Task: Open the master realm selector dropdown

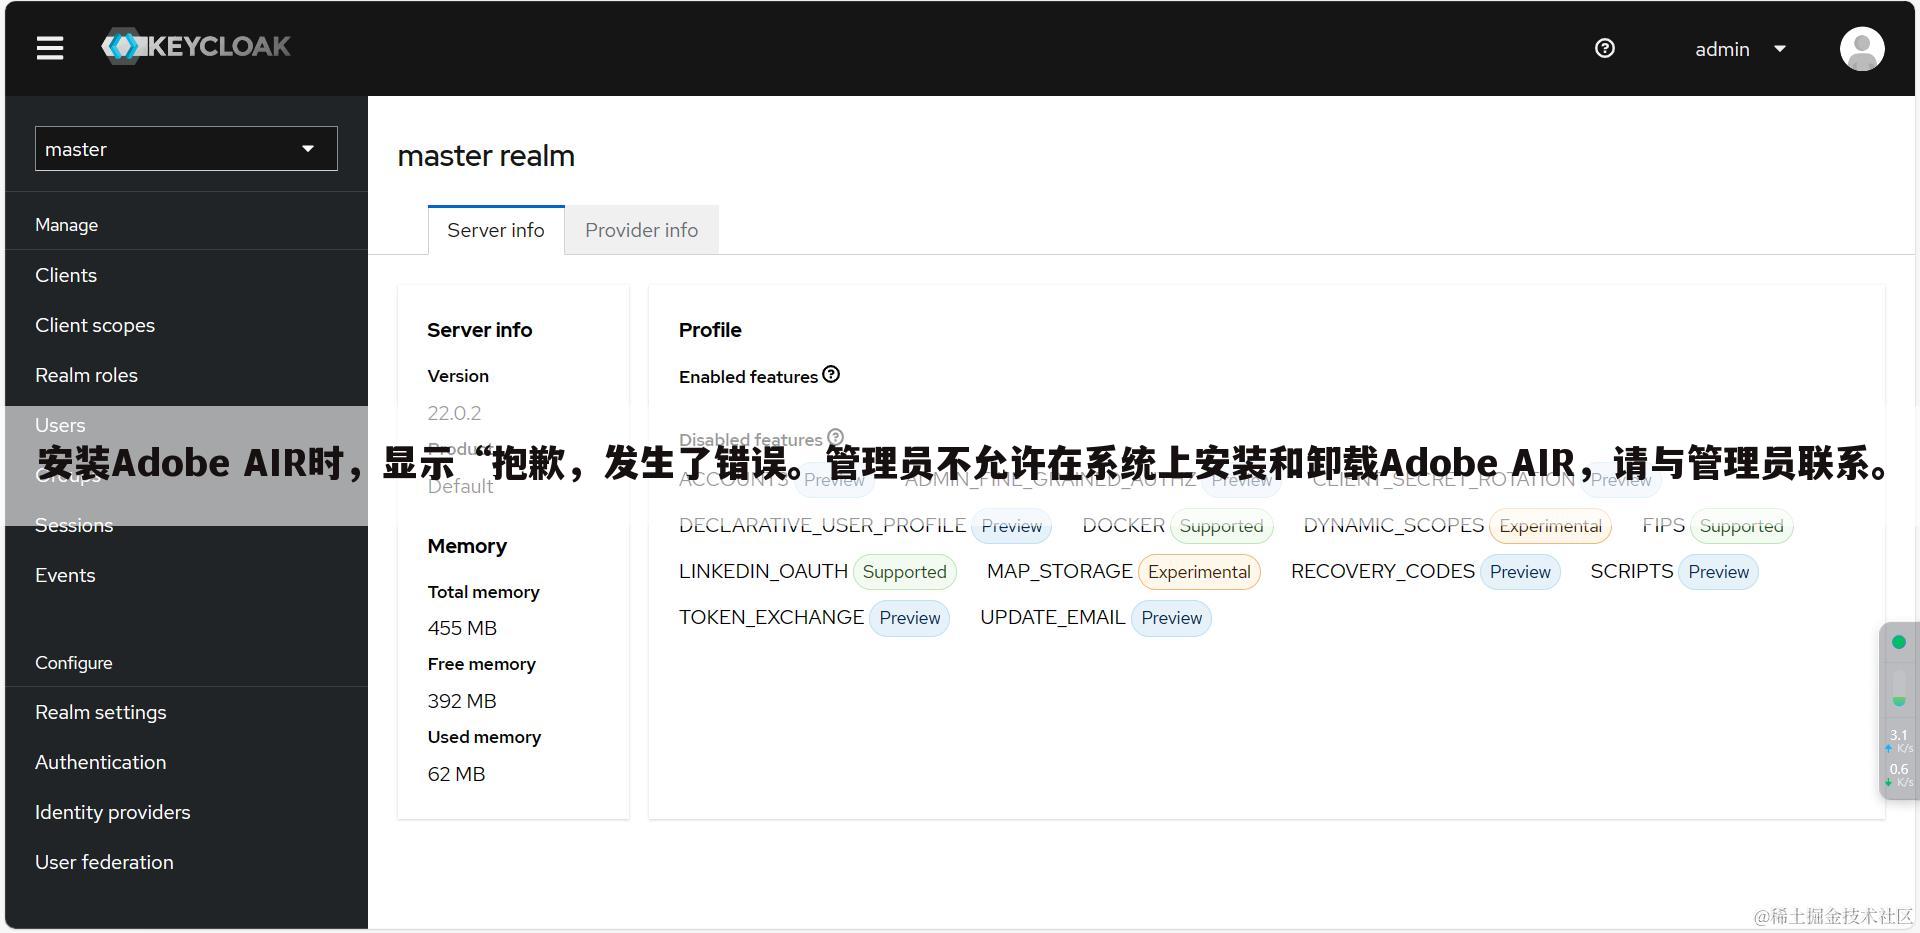Action: 186,149
